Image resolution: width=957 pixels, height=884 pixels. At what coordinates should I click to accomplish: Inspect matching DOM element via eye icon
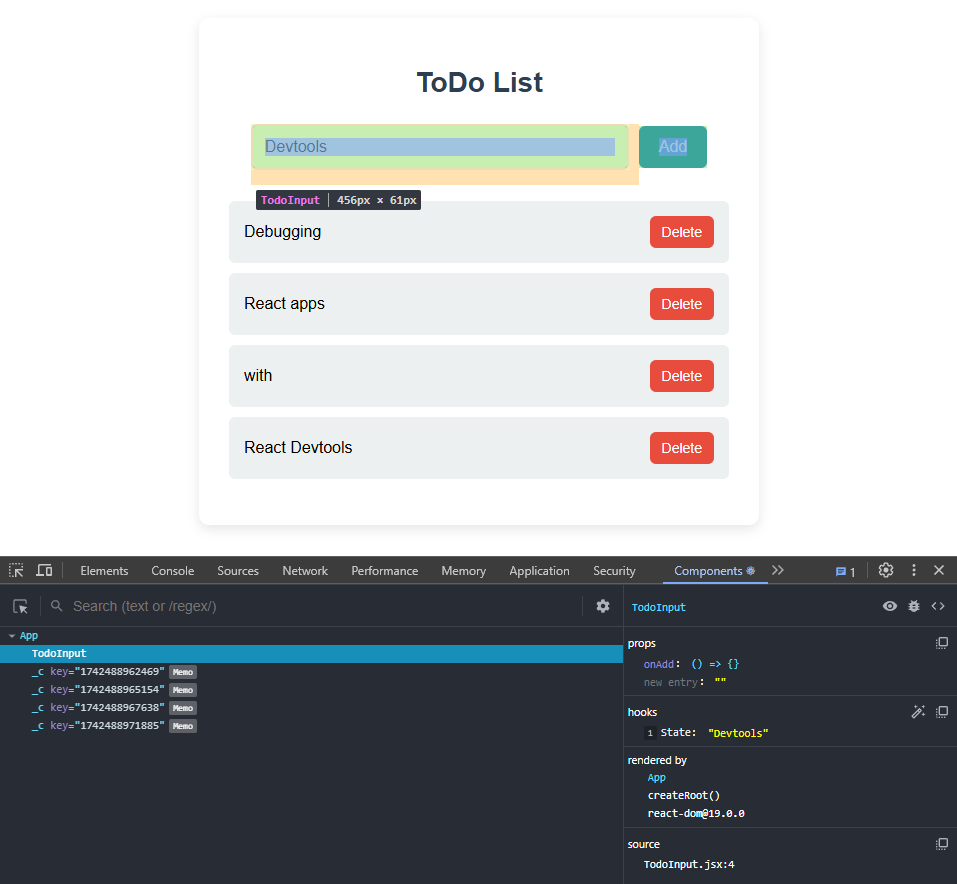pos(889,606)
